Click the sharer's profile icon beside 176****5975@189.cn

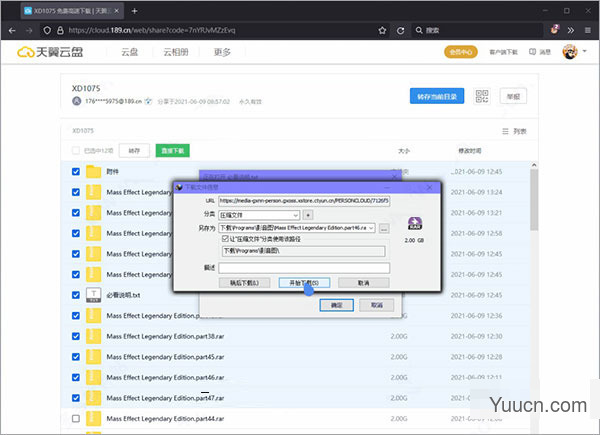point(77,101)
